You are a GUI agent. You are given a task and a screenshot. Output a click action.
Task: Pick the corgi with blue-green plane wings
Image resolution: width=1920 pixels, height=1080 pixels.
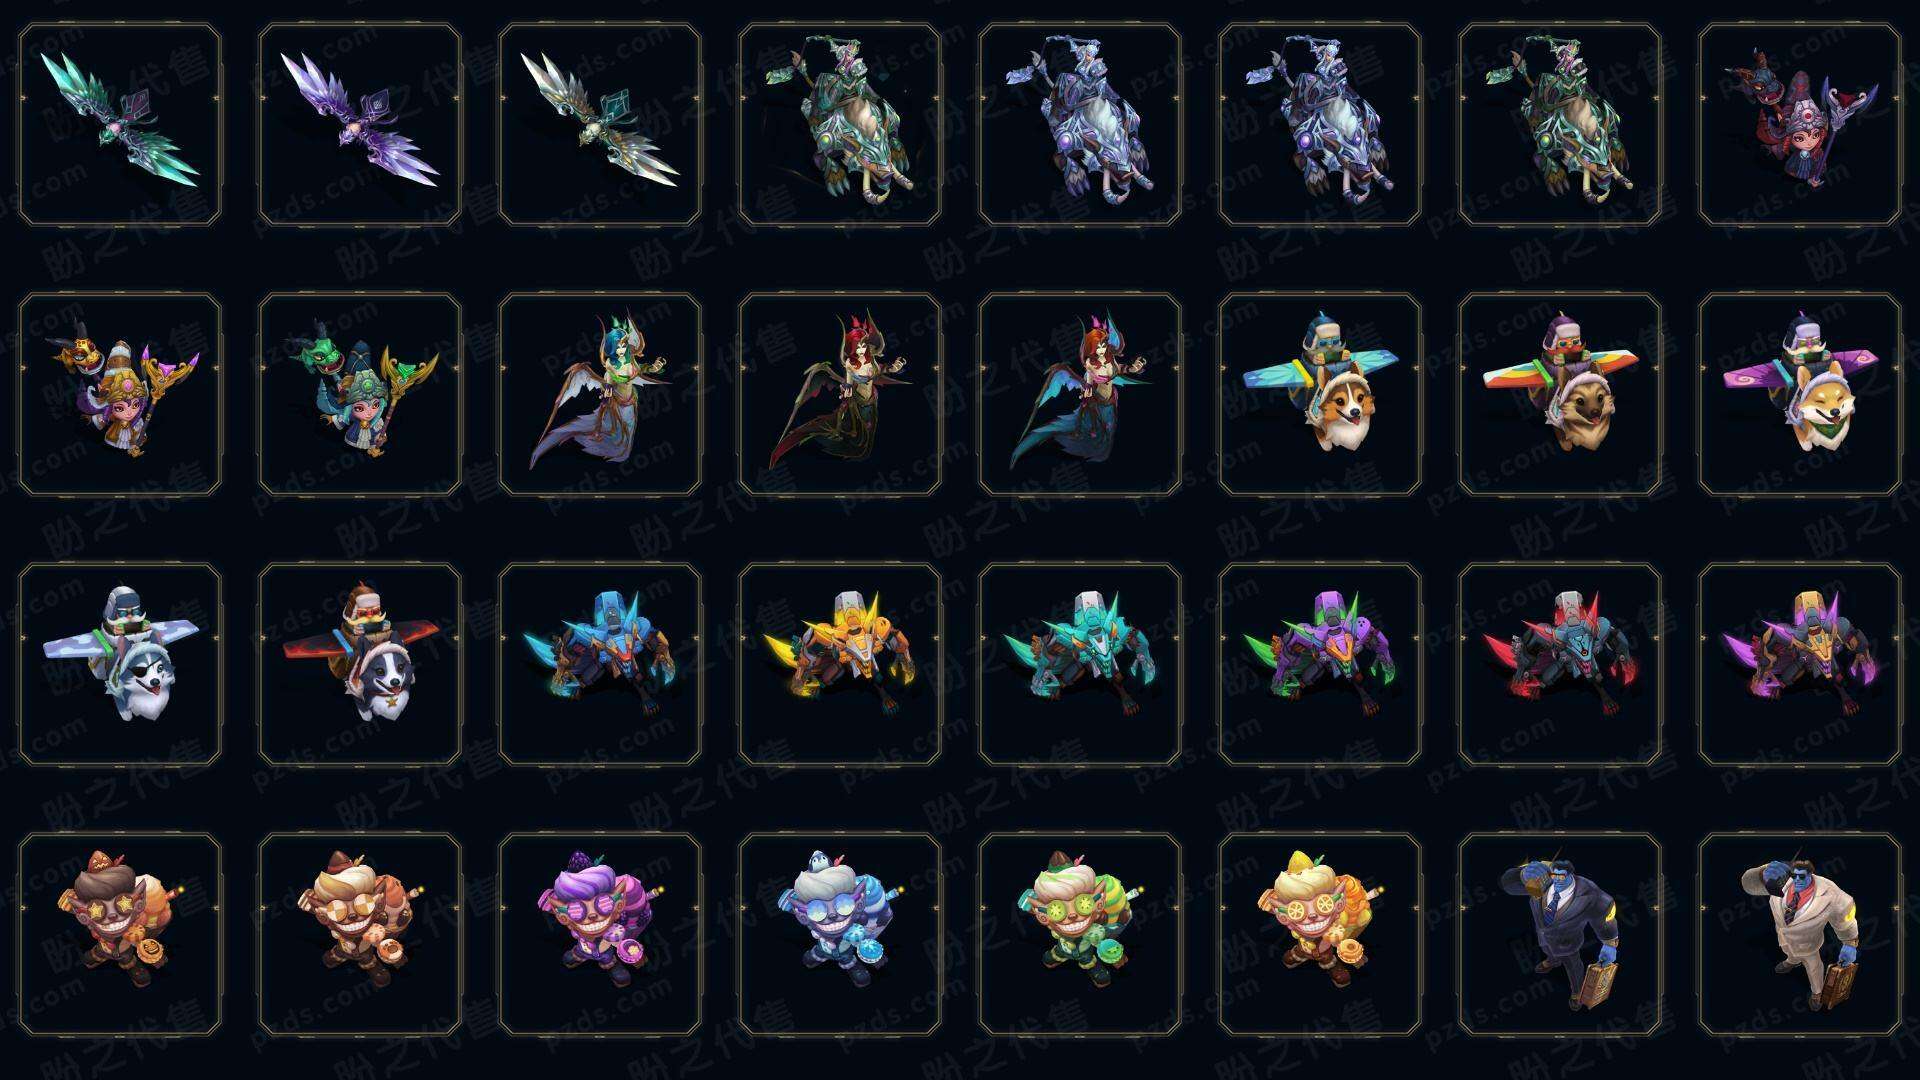(1320, 394)
